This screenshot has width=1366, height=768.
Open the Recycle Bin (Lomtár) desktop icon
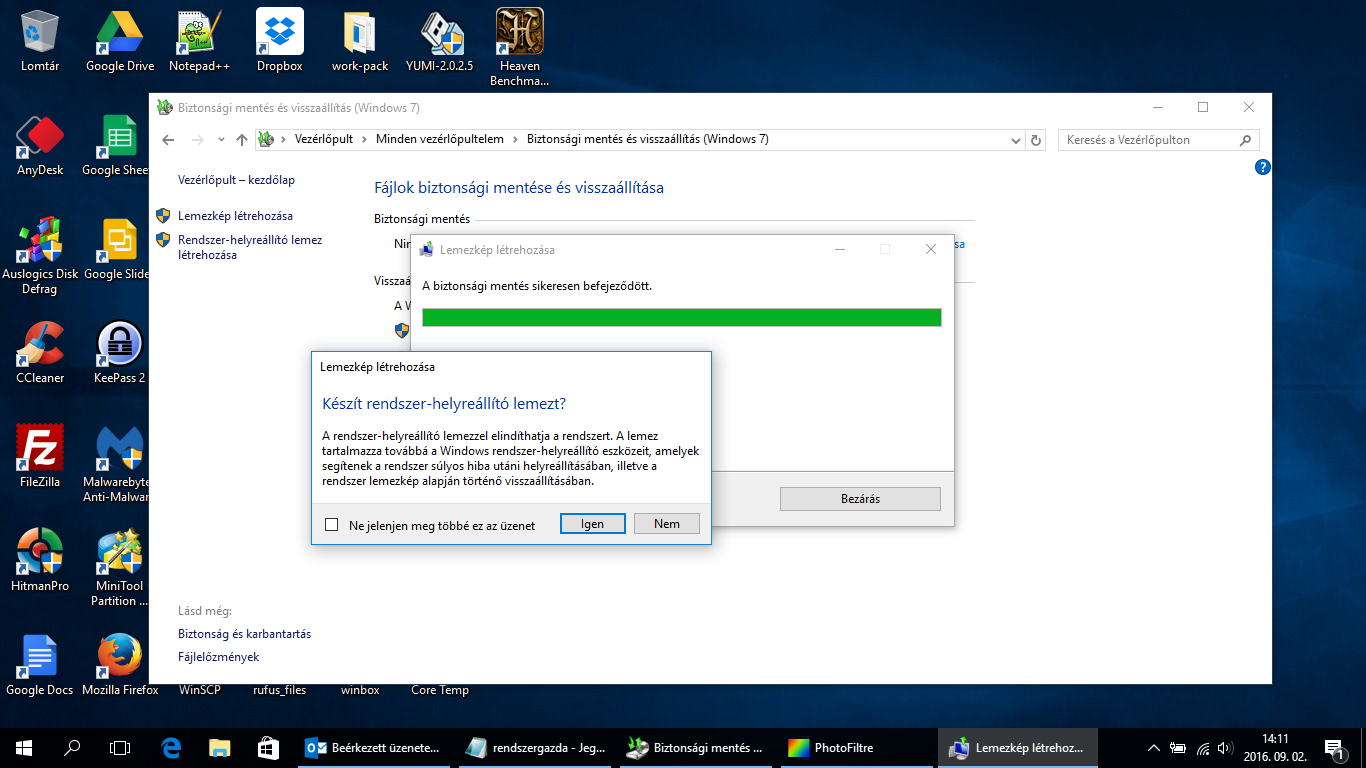(x=40, y=40)
